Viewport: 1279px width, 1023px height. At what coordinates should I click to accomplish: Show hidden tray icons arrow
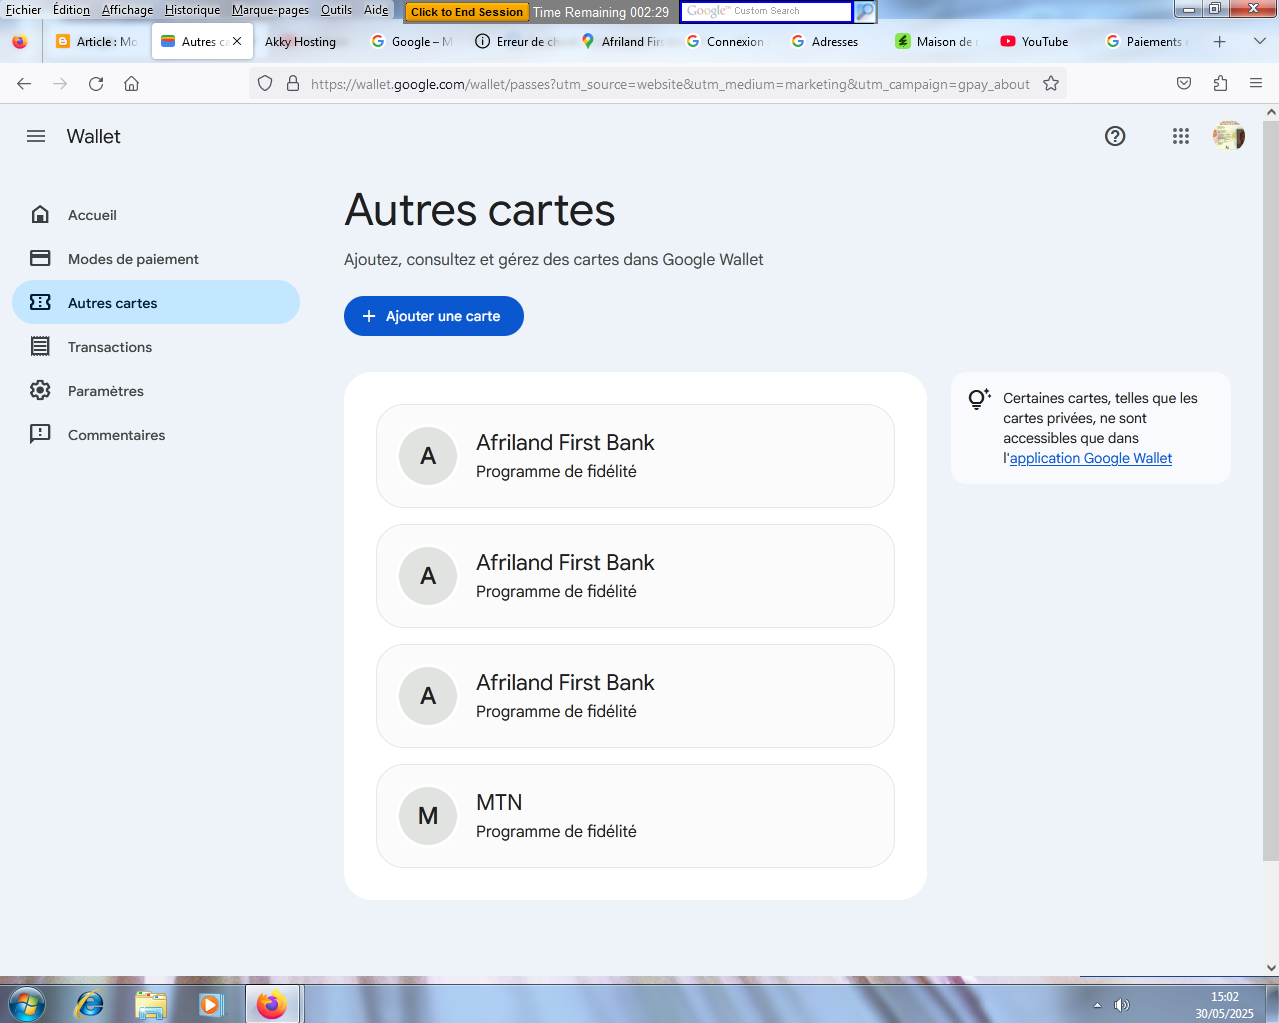(x=1097, y=1005)
